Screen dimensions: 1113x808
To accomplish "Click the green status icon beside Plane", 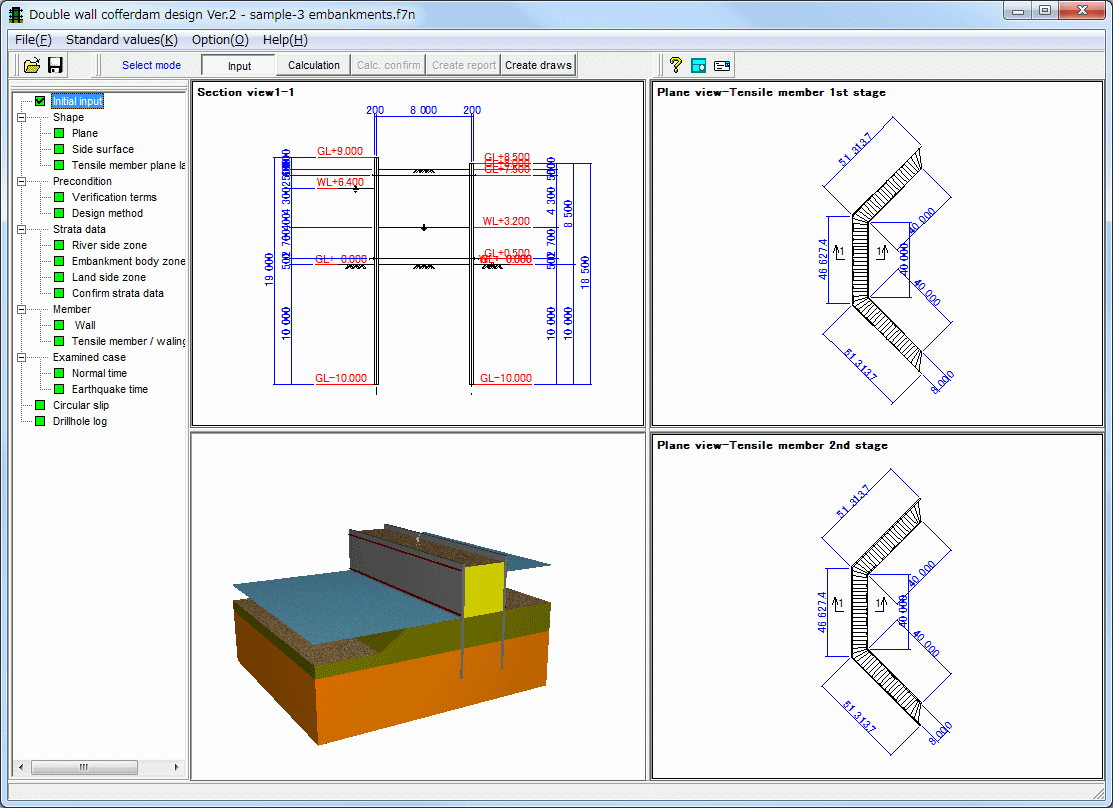I will [59, 133].
